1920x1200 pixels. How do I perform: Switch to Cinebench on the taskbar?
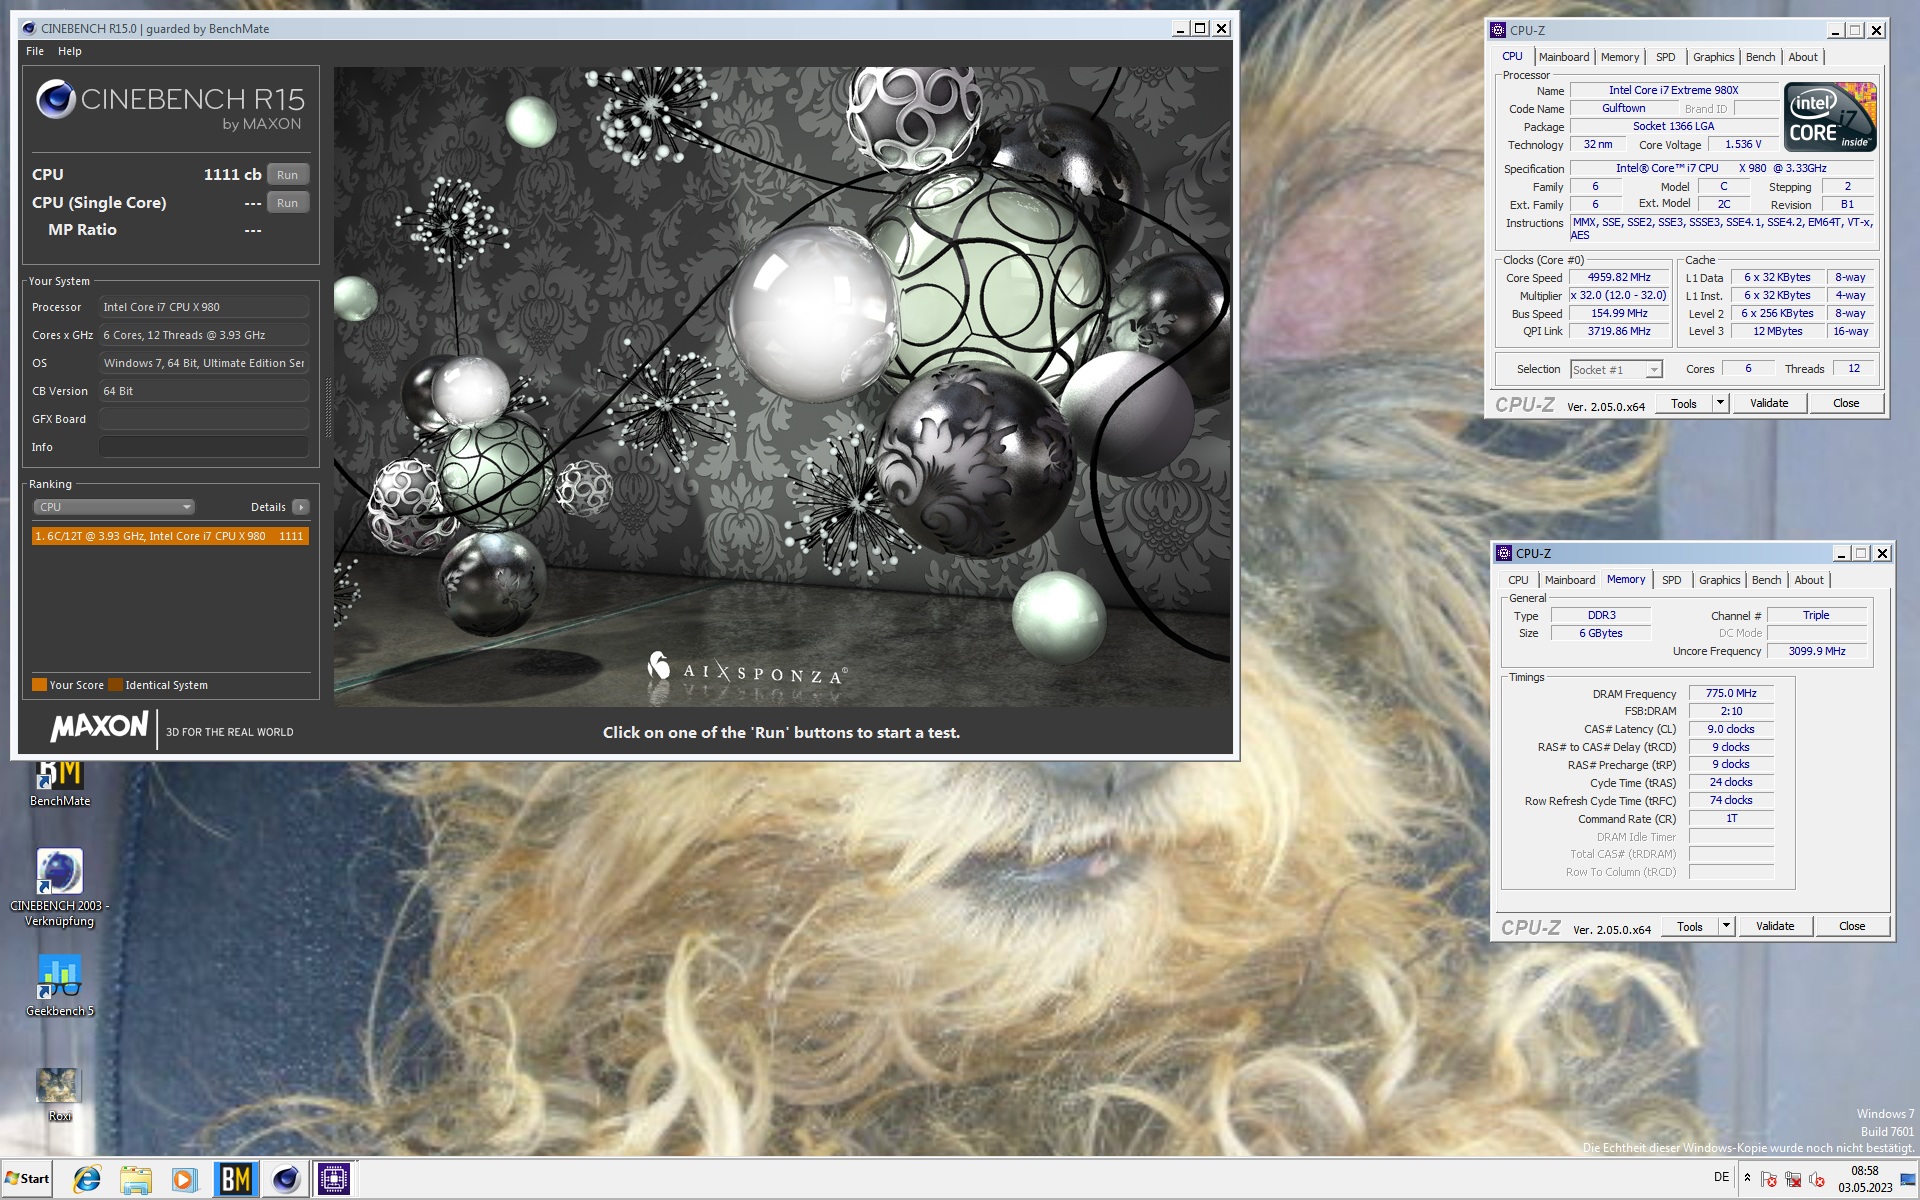click(x=285, y=1180)
